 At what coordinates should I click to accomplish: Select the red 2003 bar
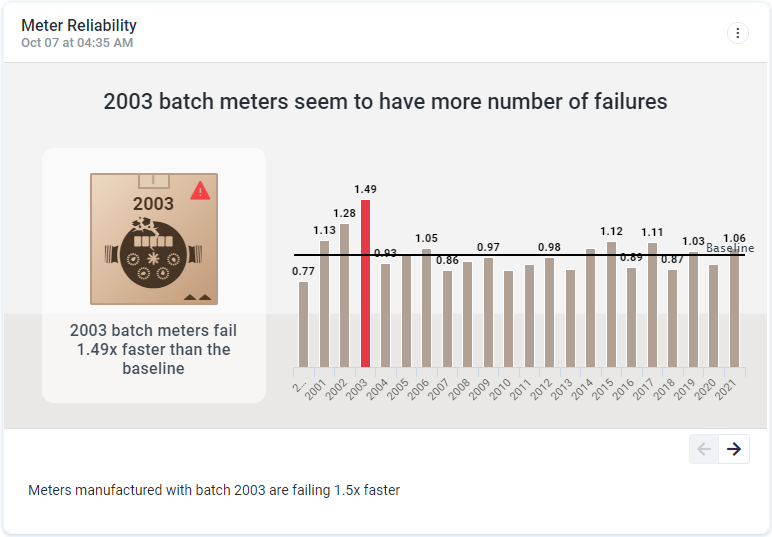[365, 283]
